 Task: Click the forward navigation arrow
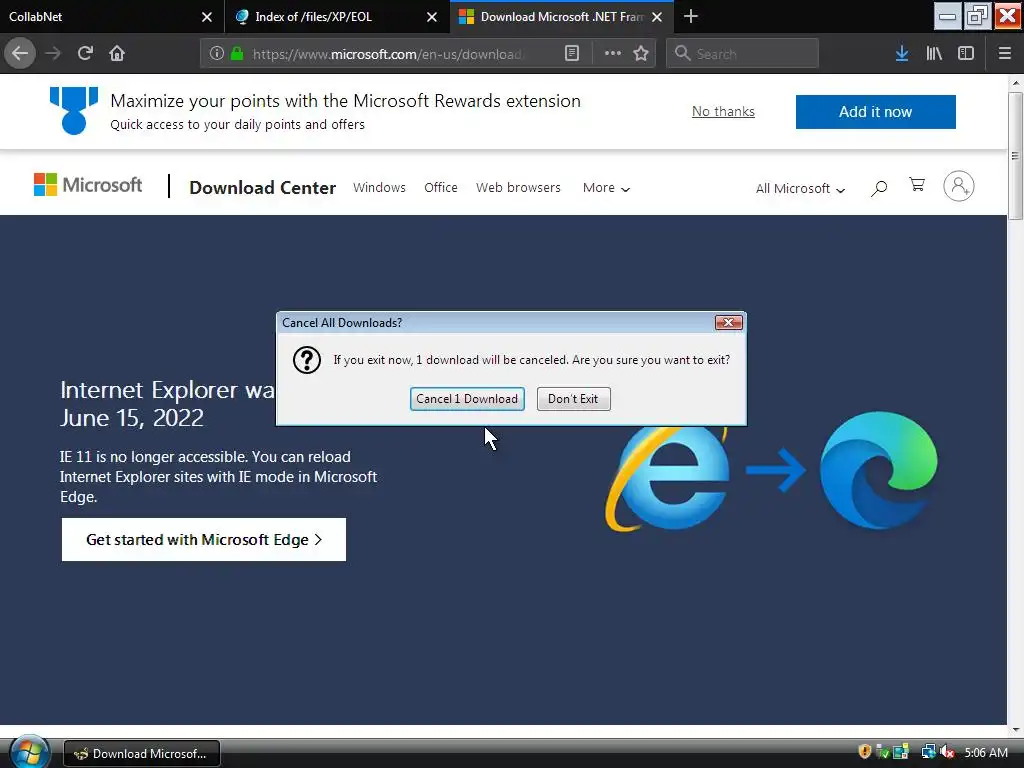(x=53, y=53)
